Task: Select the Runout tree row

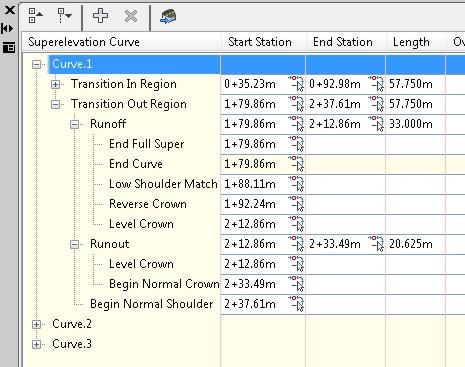Action: 109,244
